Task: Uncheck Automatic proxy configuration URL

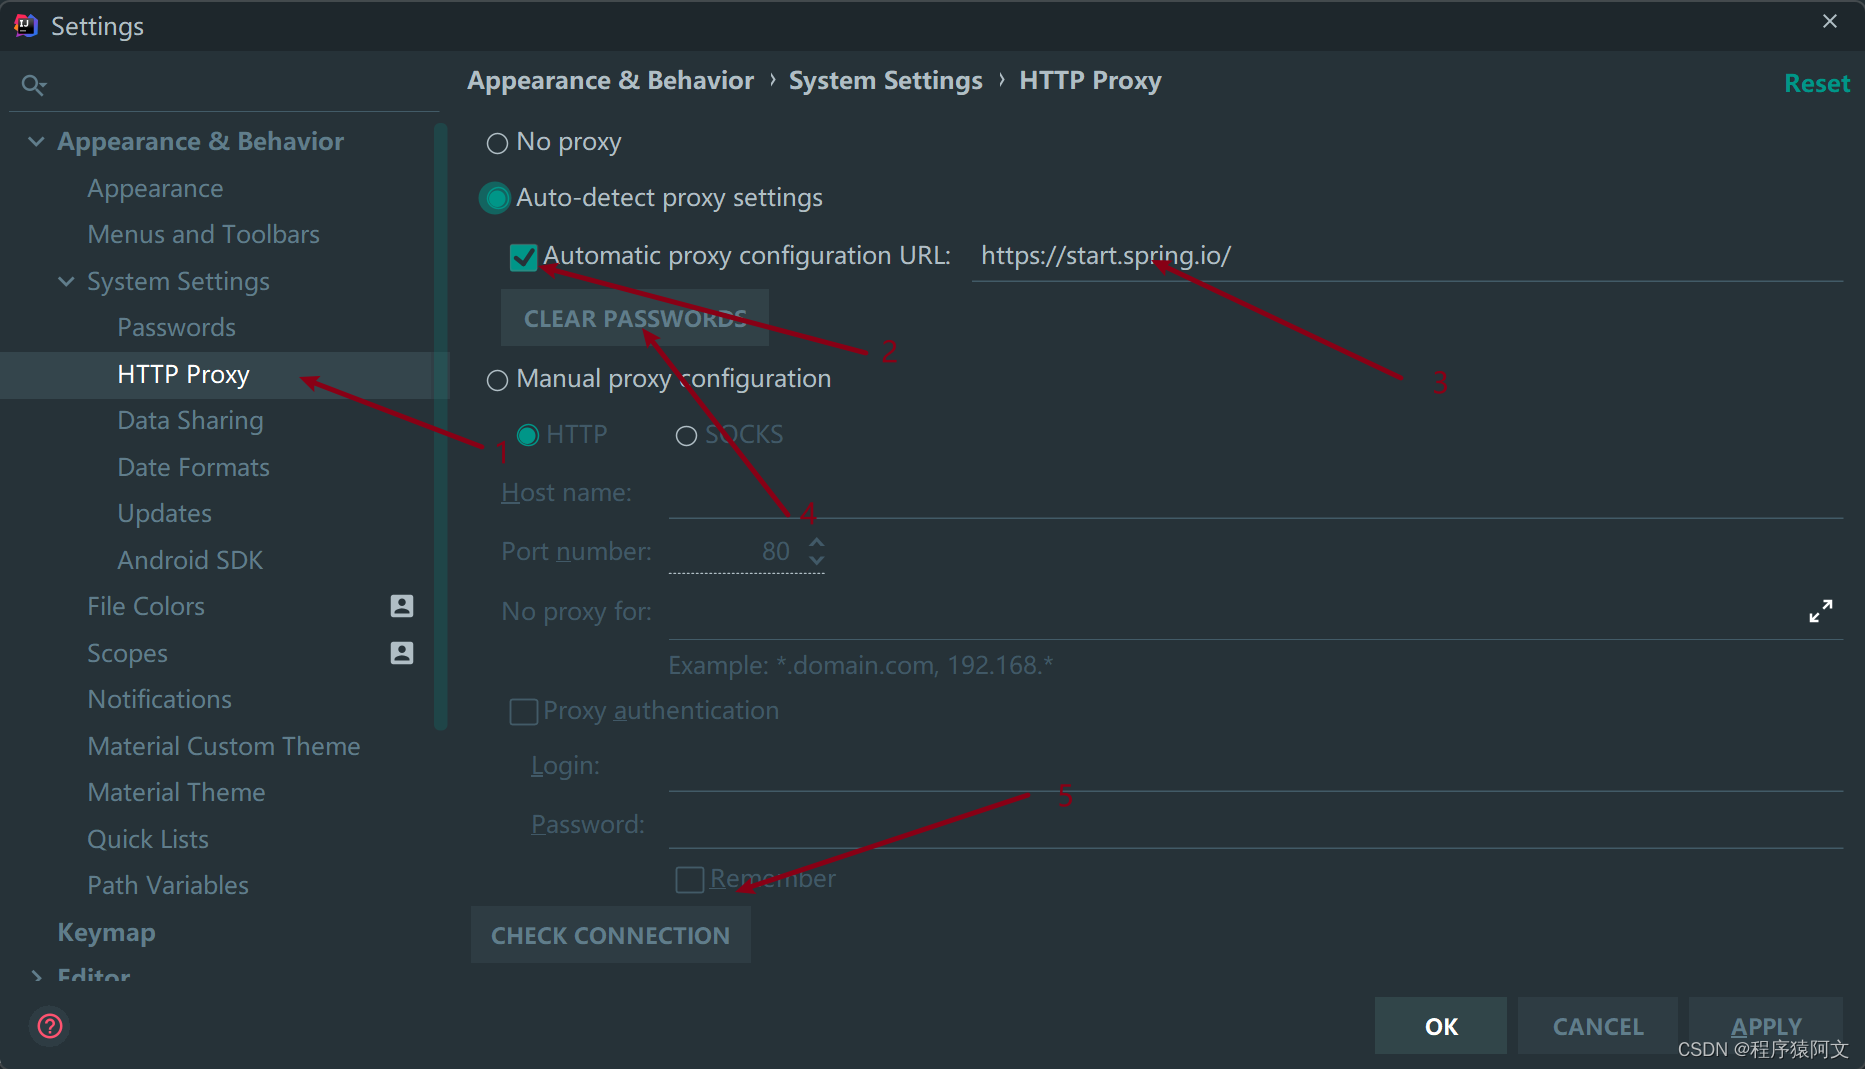Action: (522, 256)
